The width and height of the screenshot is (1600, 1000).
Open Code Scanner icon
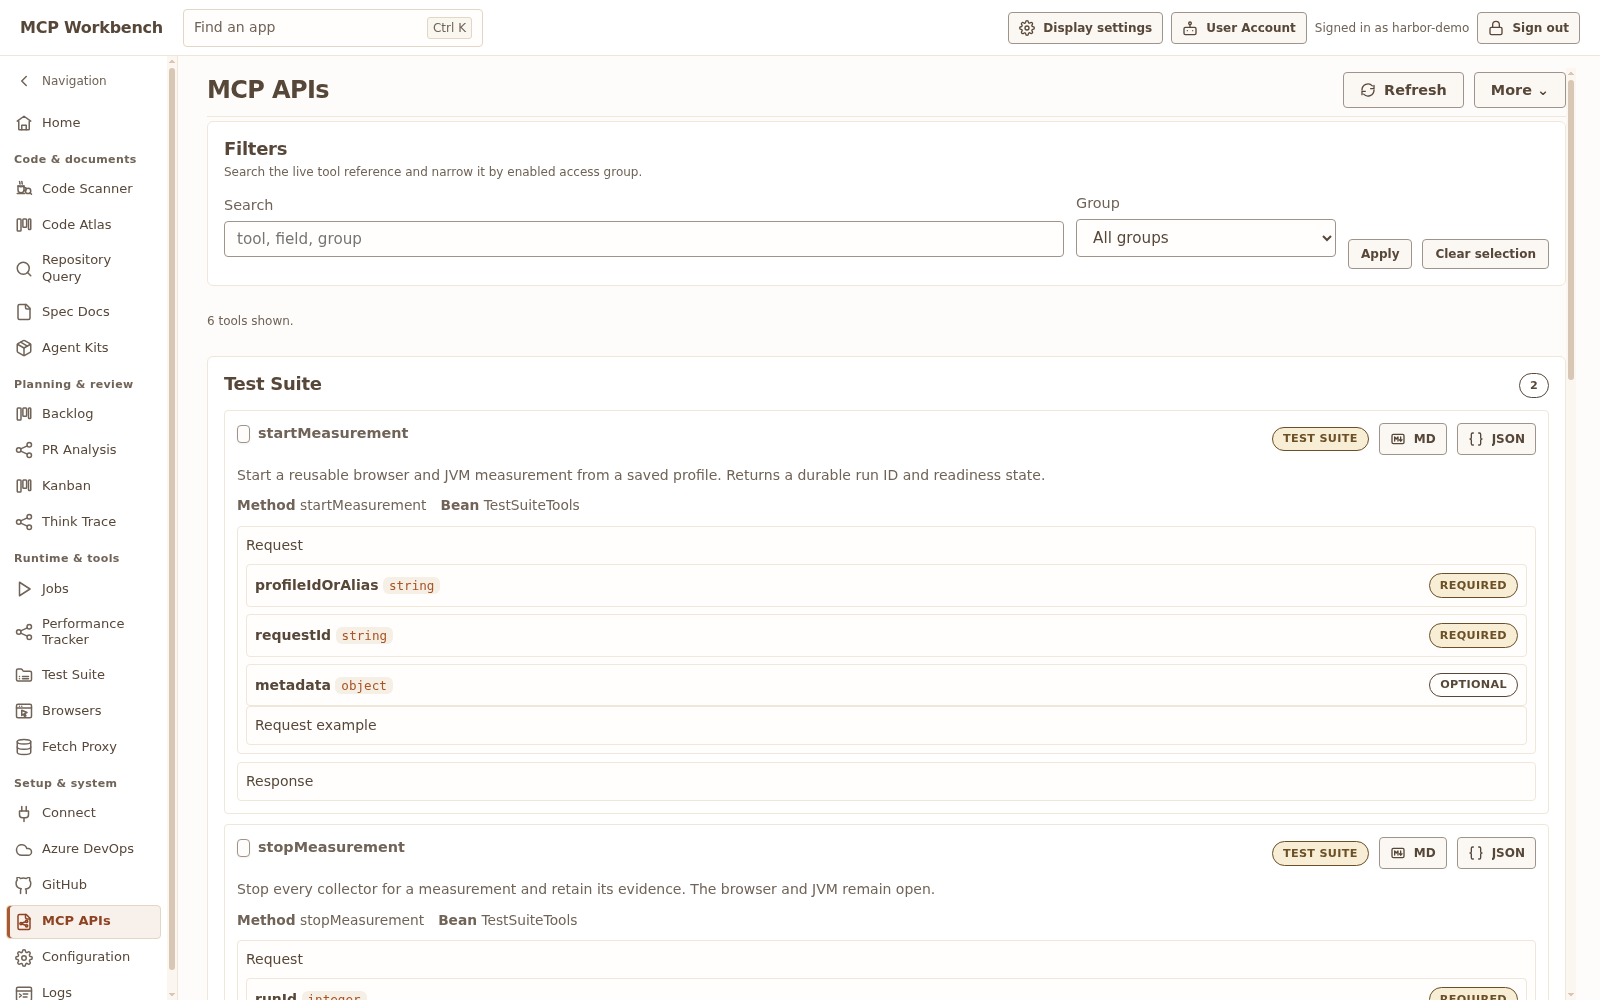[x=24, y=189]
